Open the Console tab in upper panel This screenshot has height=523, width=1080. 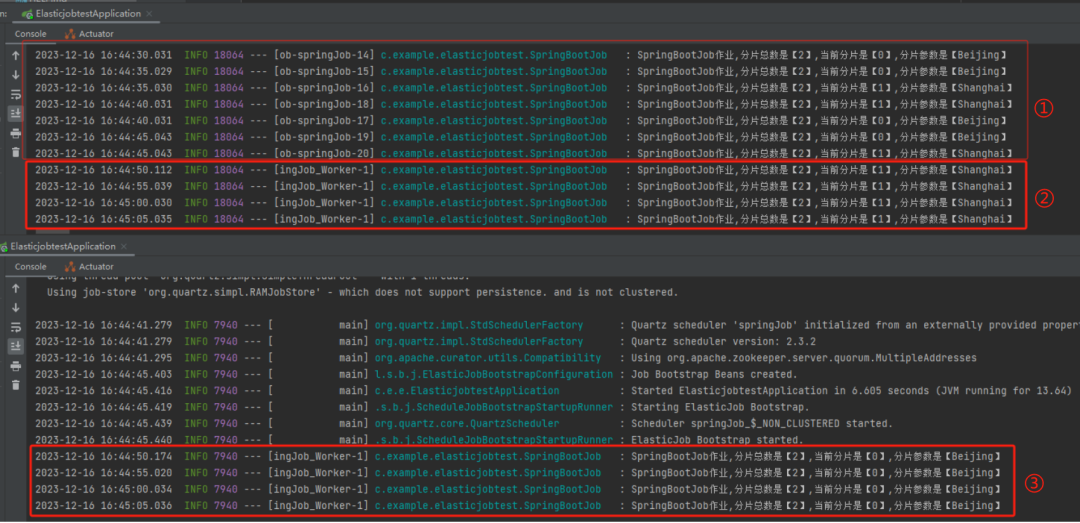(31, 33)
